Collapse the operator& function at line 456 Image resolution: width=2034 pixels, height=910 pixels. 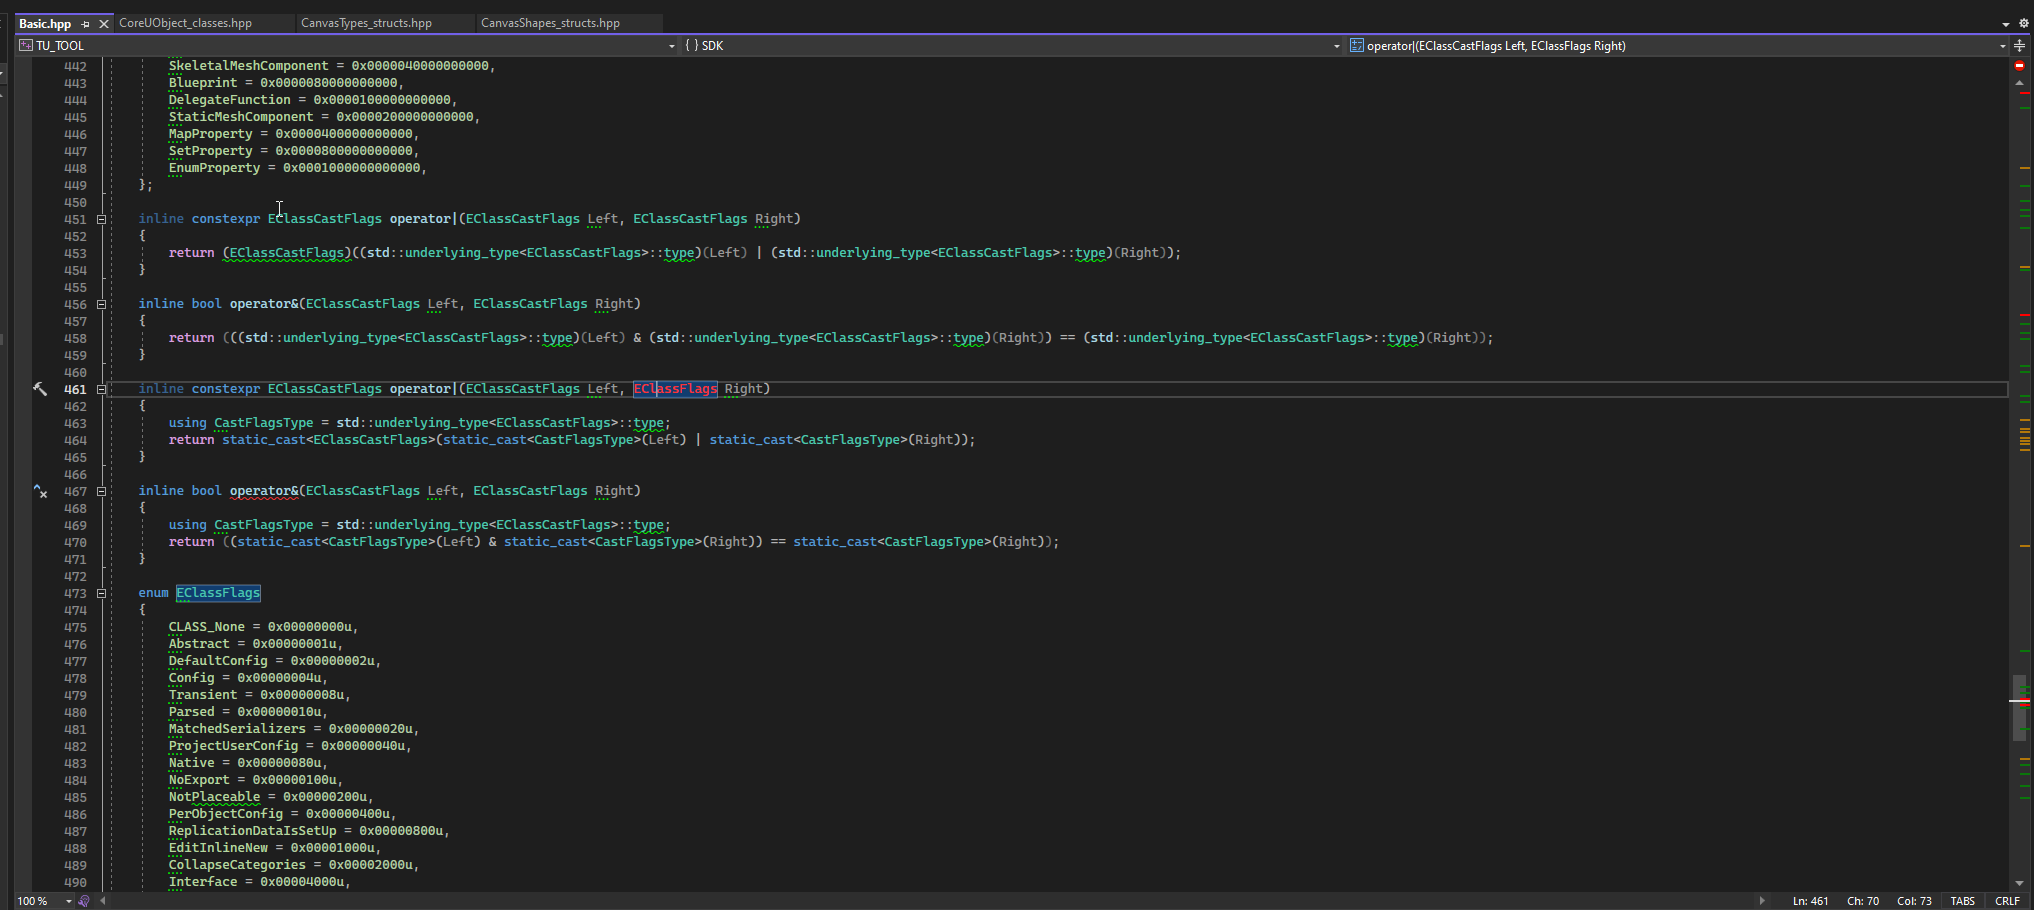click(101, 304)
